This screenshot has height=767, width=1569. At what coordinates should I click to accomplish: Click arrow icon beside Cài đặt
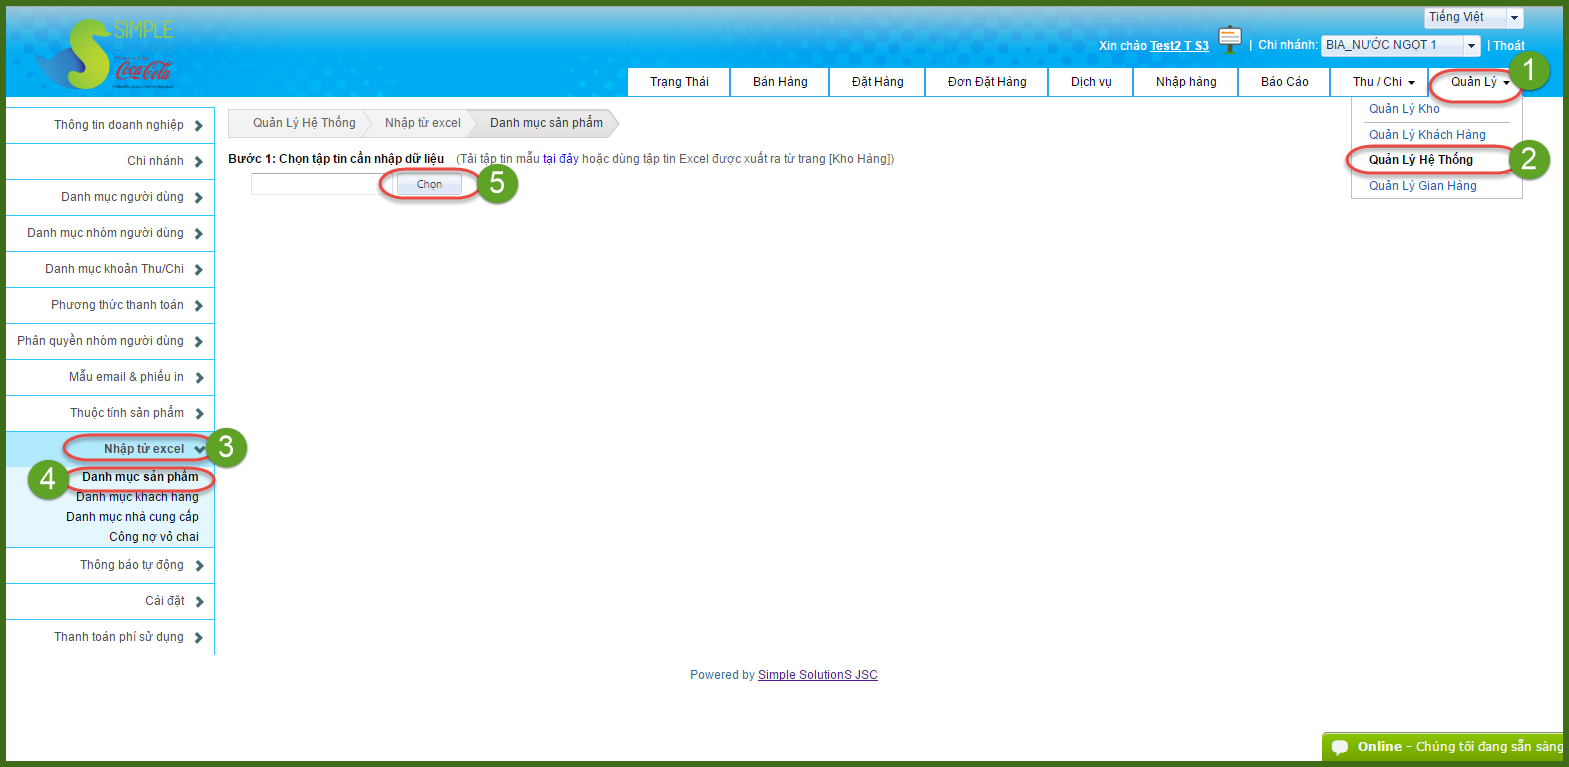[199, 602]
